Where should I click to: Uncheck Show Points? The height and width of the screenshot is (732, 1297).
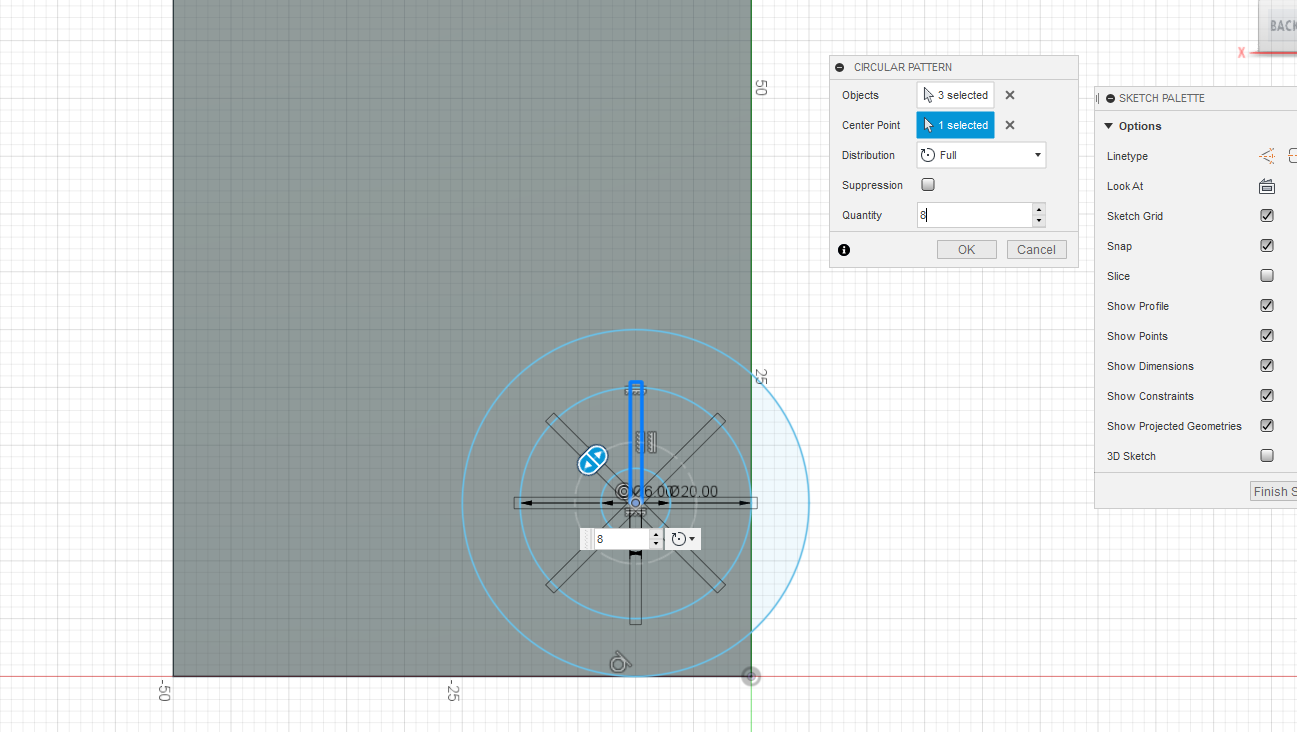pyautogui.click(x=1267, y=336)
